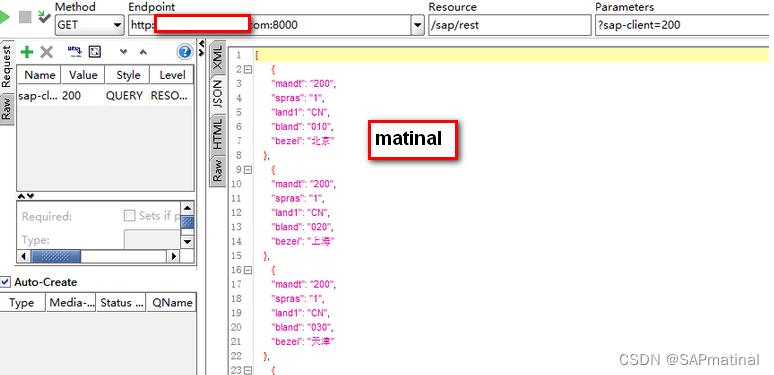Viewport: 774px width, 375px height.
Task: Click the "bland": "010" line in the JSON
Action: point(302,127)
